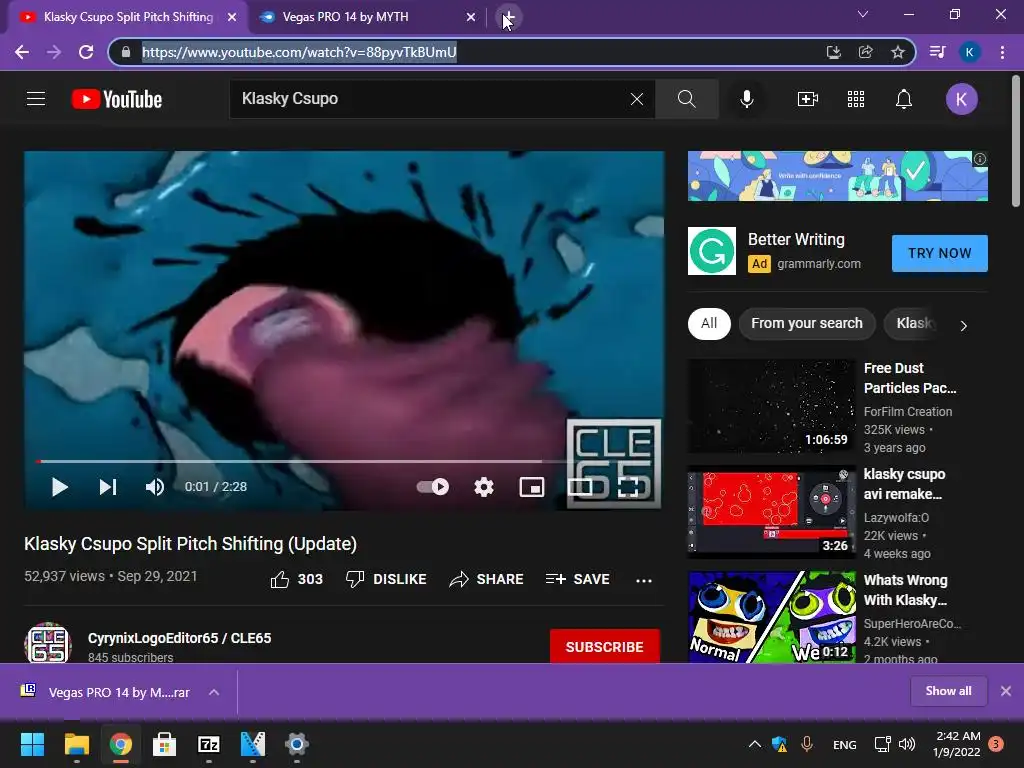Click the search magnifier button
The width and height of the screenshot is (1024, 768).
point(686,99)
